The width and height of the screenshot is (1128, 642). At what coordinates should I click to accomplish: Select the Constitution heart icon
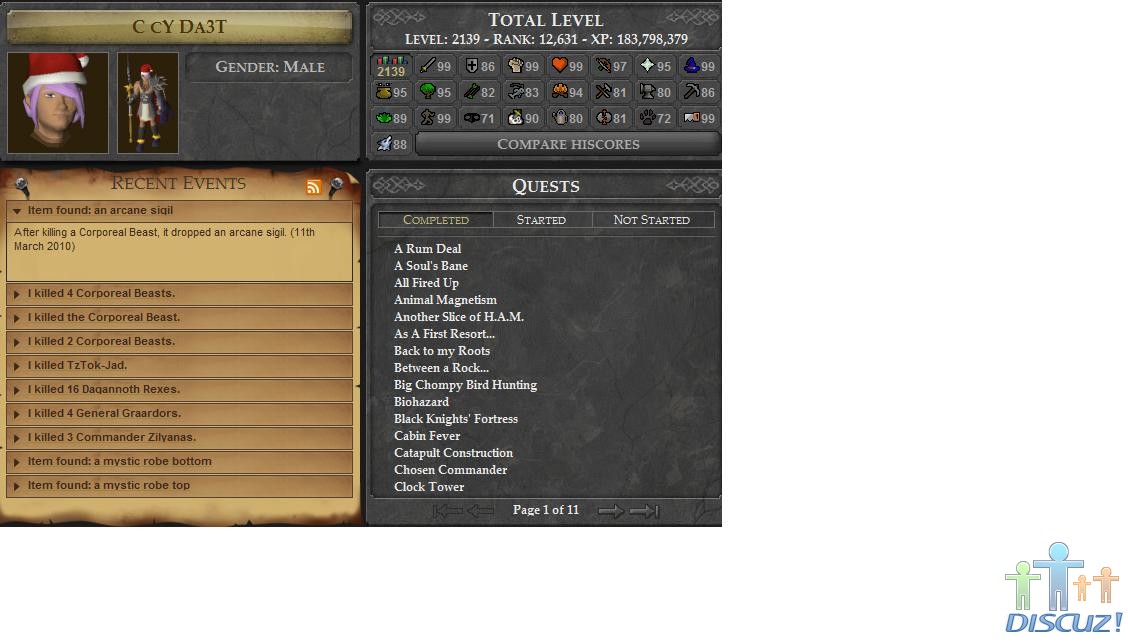pyautogui.click(x=560, y=66)
